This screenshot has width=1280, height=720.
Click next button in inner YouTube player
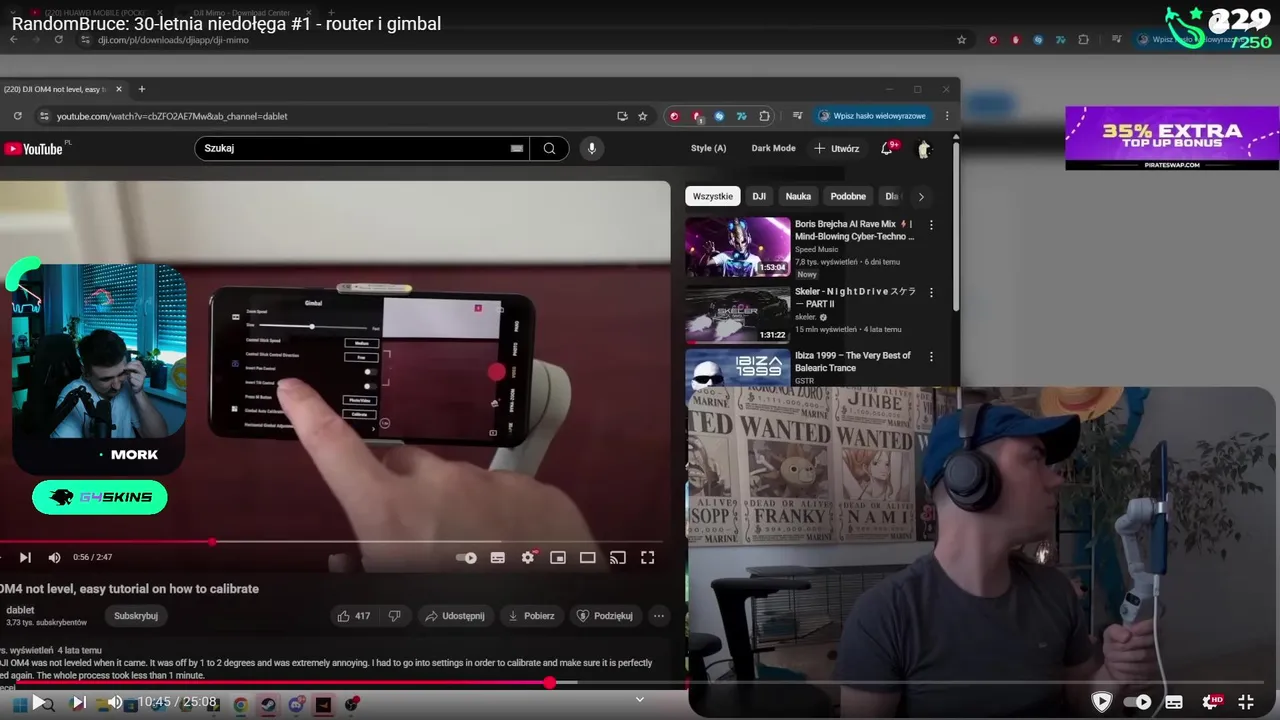25,557
